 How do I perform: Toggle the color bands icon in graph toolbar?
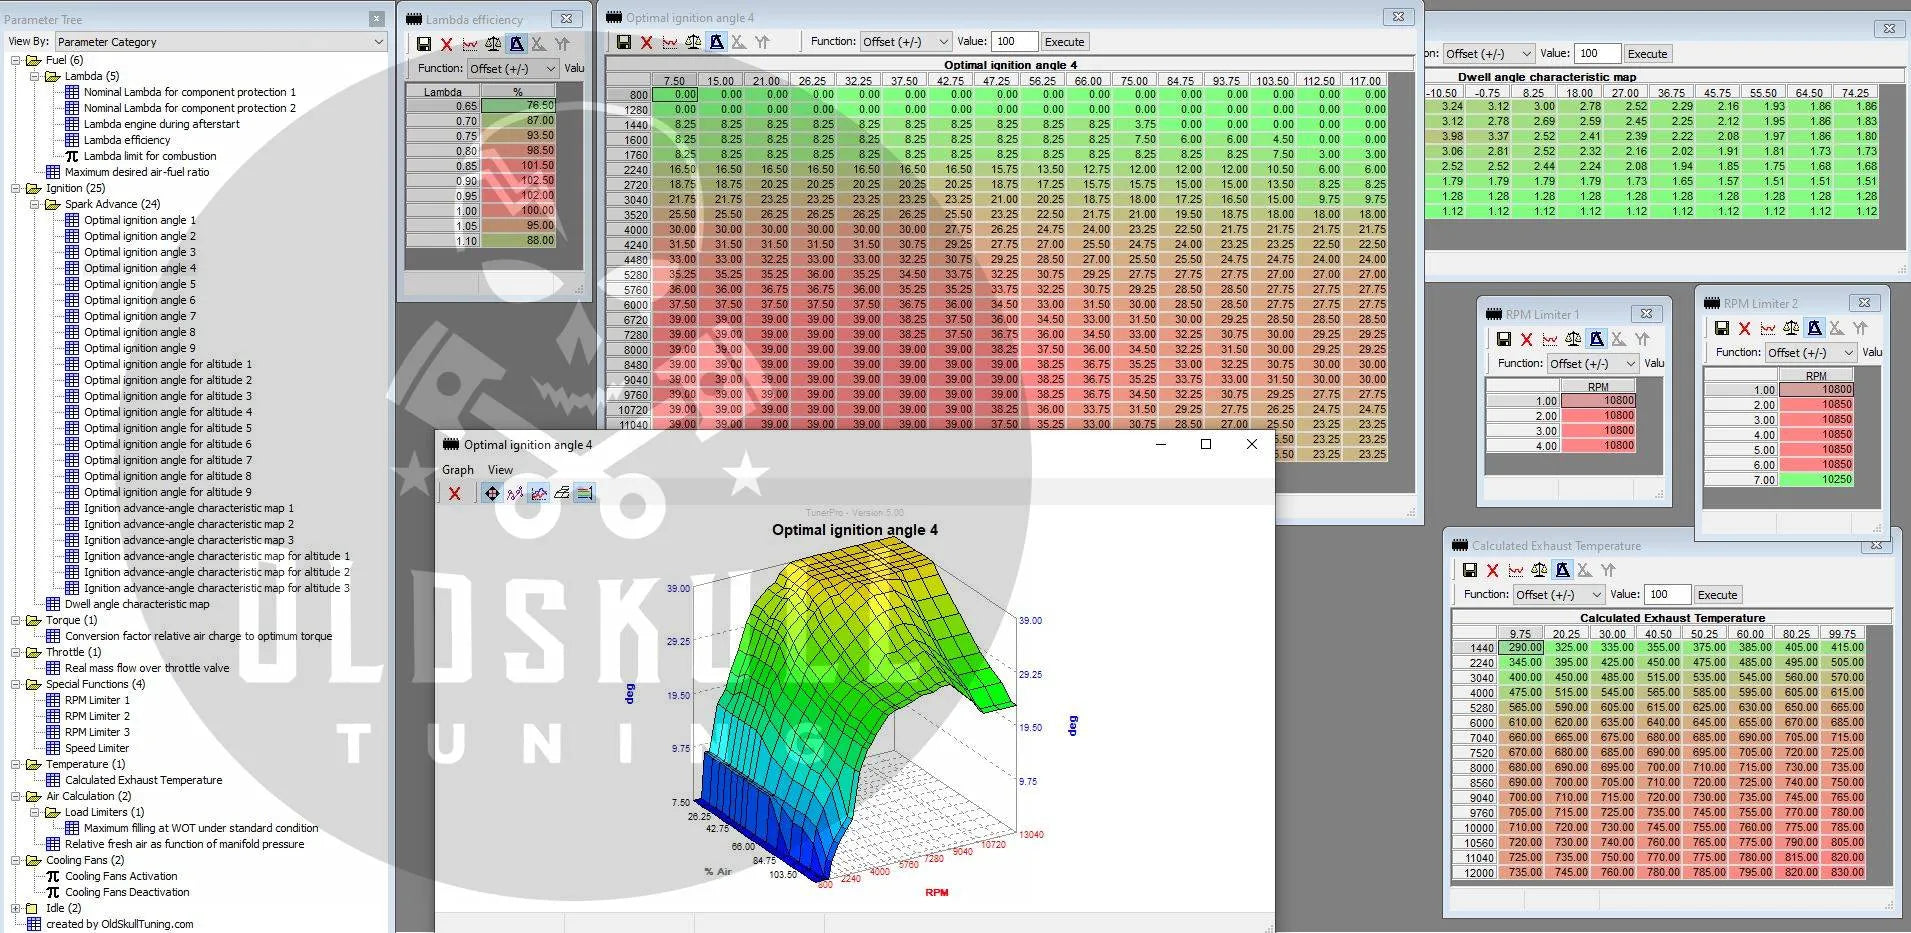pos(585,493)
